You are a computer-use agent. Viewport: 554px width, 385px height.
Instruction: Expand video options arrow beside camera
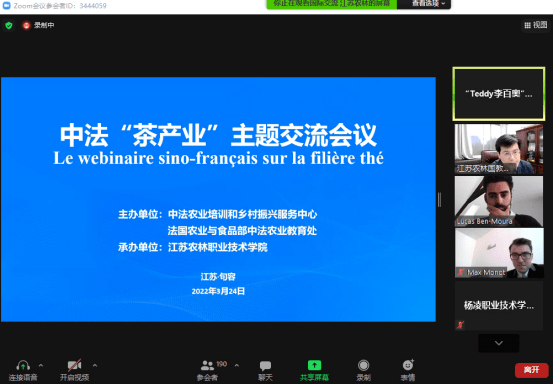click(x=95, y=365)
